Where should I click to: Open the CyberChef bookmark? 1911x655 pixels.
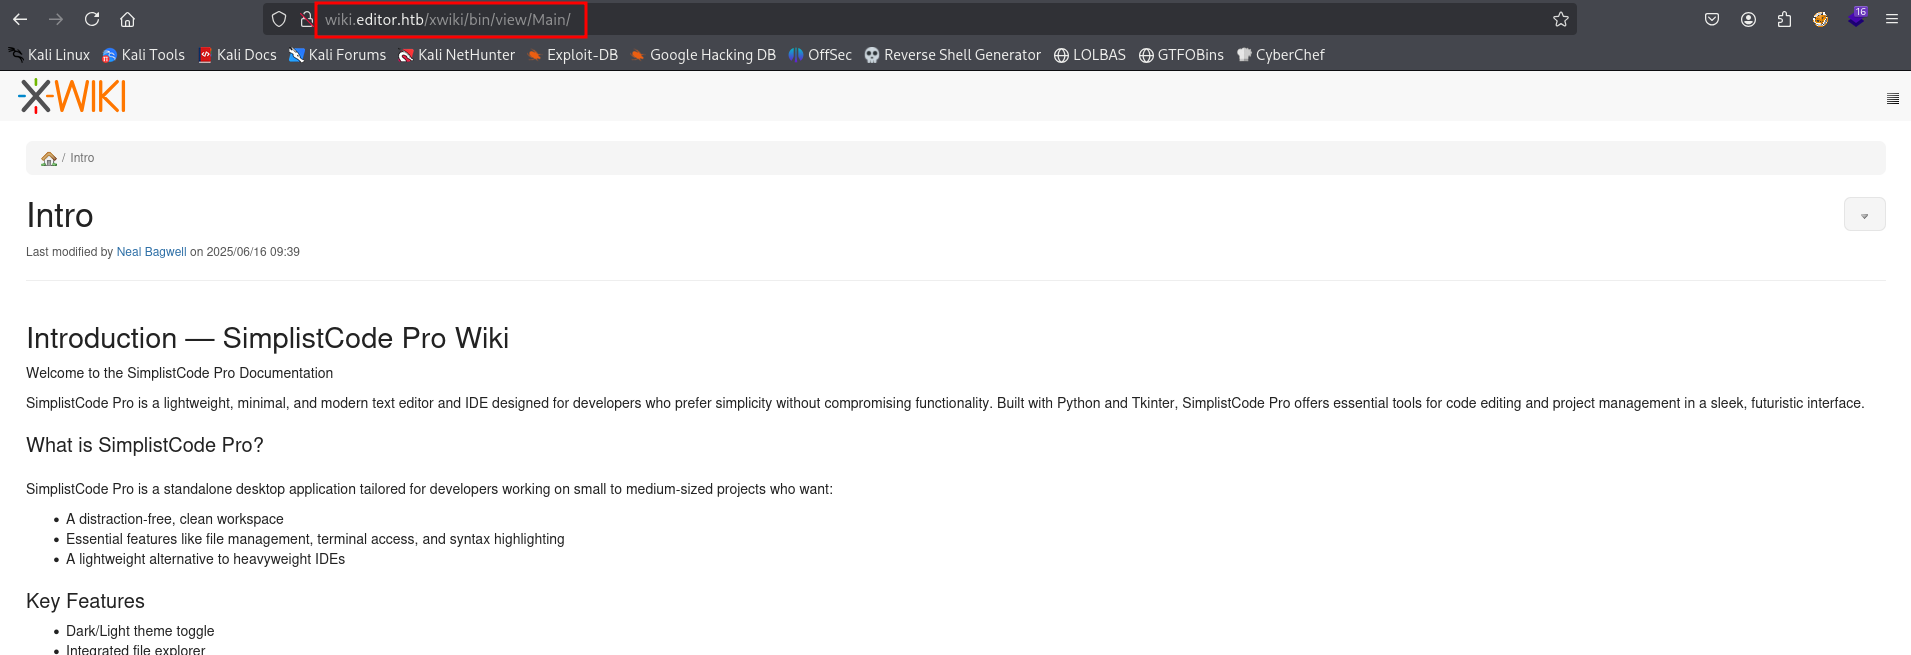(1280, 55)
